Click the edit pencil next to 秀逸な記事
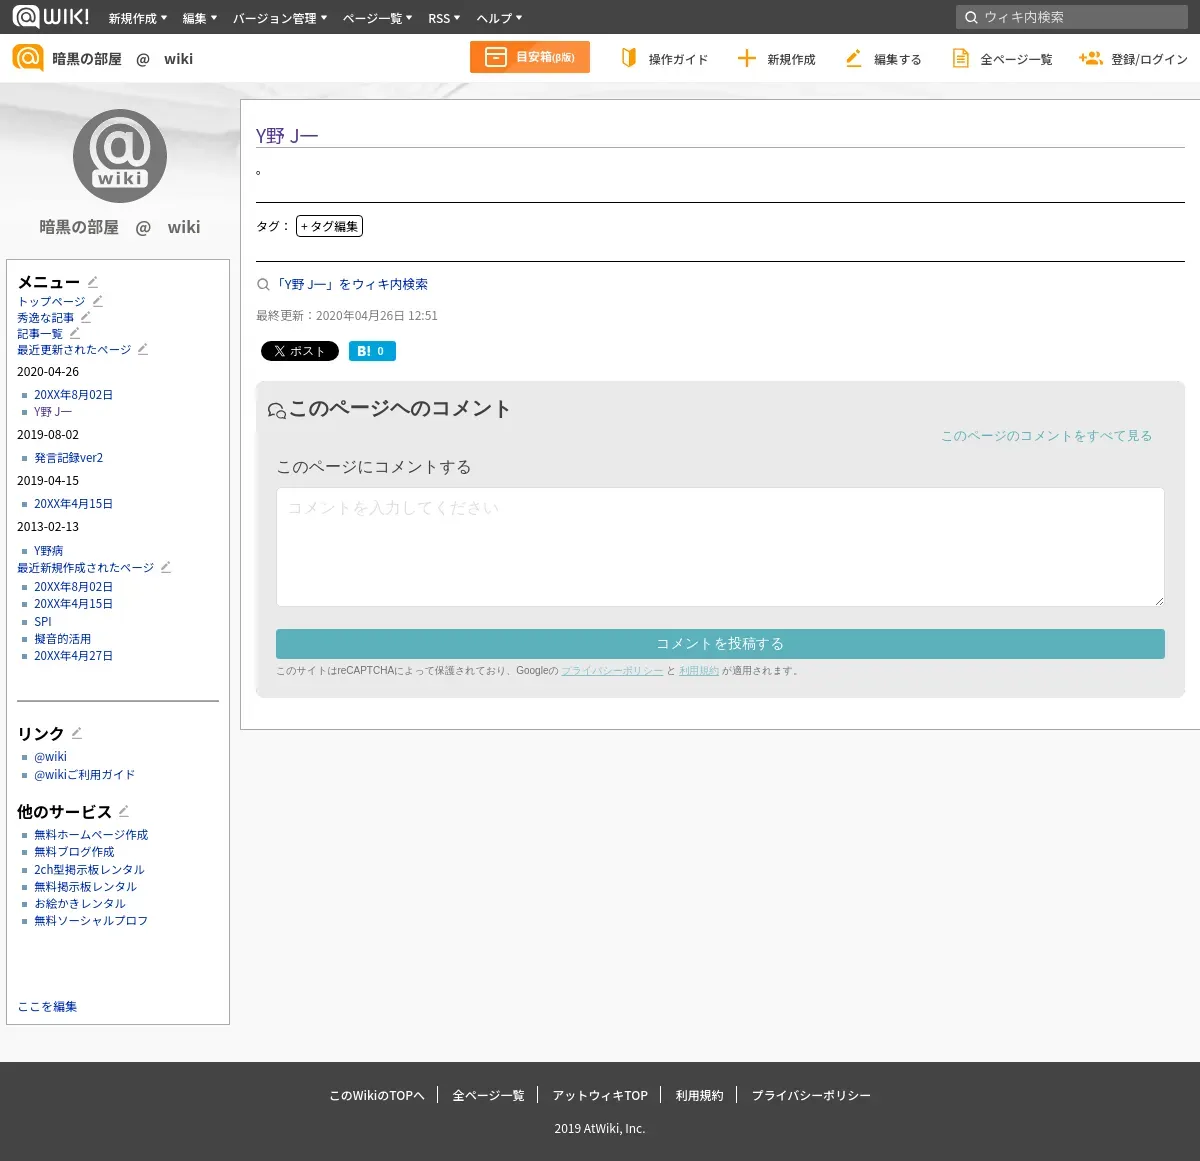This screenshot has height=1161, width=1200. (86, 317)
